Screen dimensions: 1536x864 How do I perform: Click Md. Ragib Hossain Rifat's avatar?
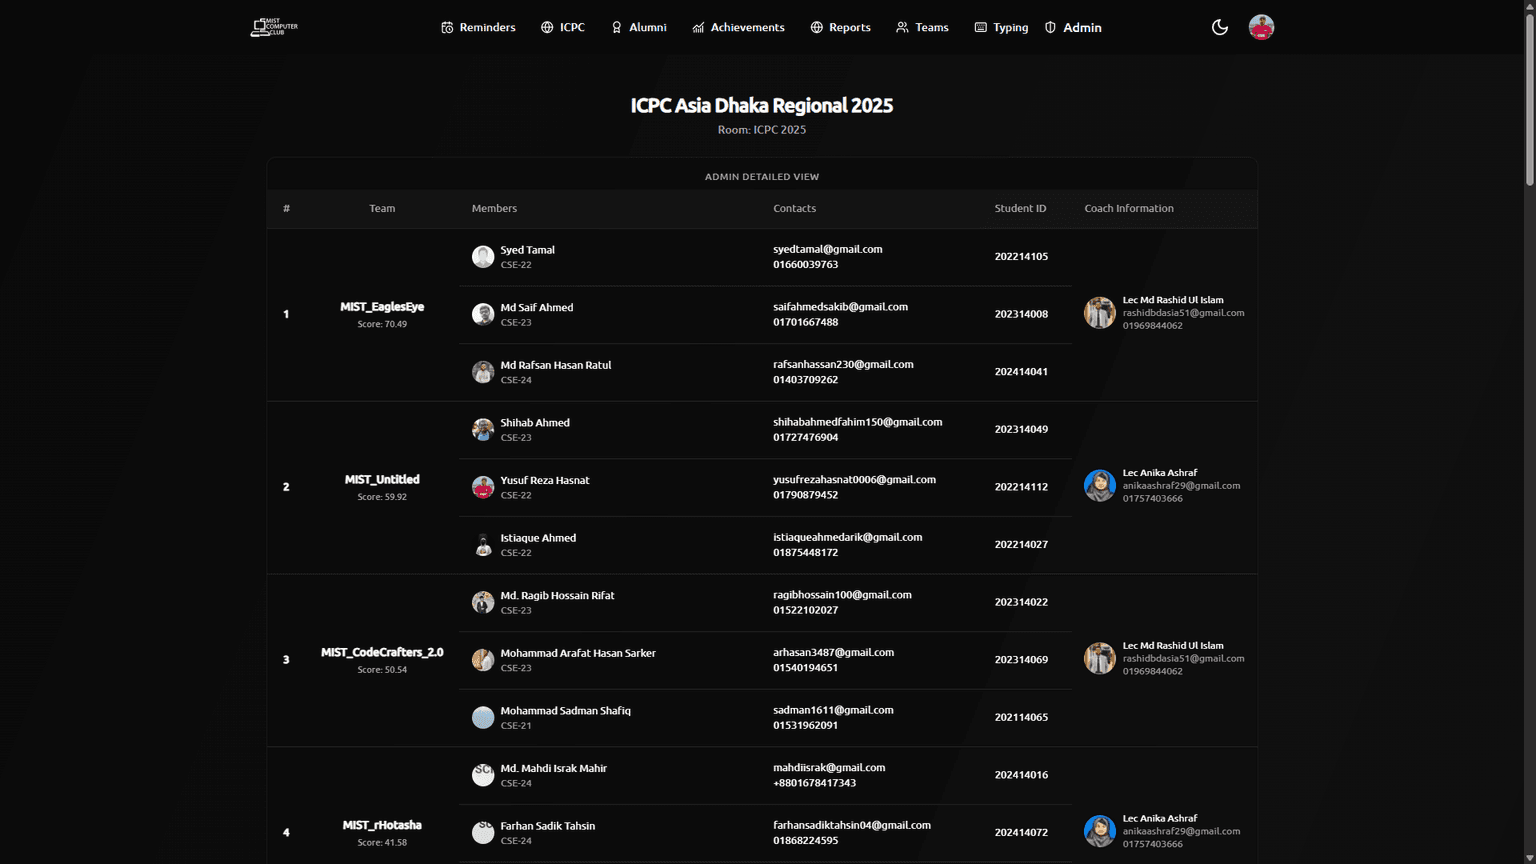483,602
